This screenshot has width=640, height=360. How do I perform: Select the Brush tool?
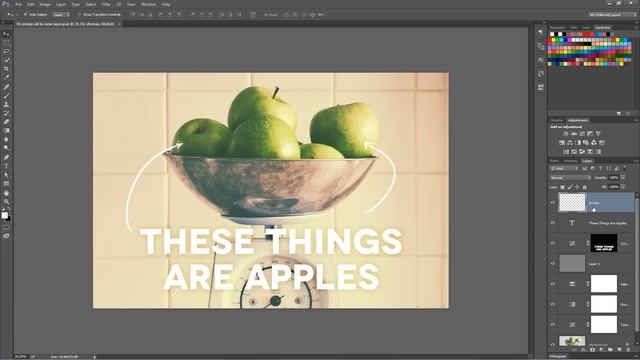pyautogui.click(x=6, y=96)
